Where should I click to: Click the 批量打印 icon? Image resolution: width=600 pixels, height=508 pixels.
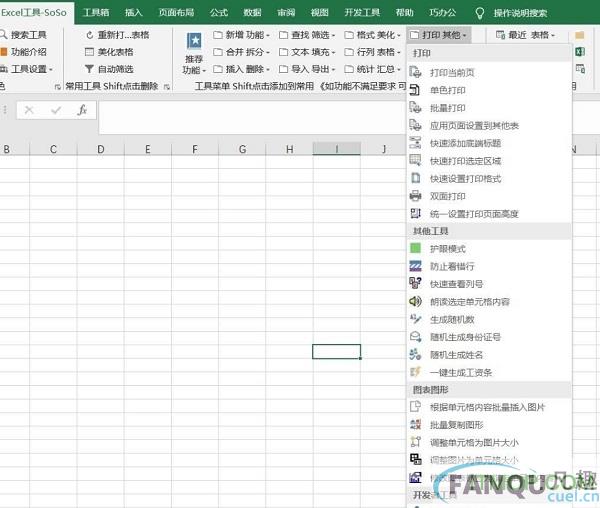coord(415,107)
